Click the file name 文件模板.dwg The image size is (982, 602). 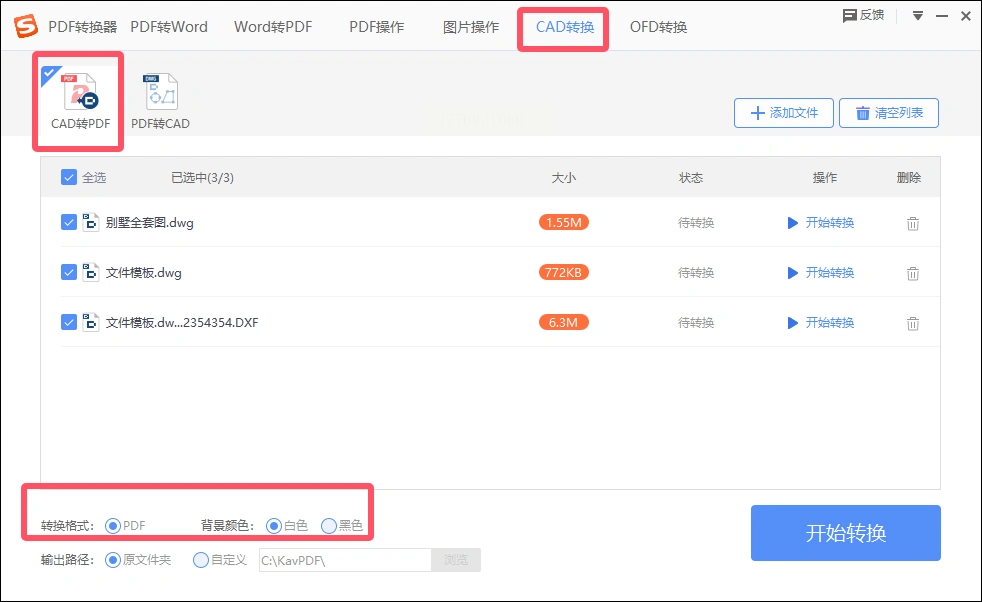(143, 272)
